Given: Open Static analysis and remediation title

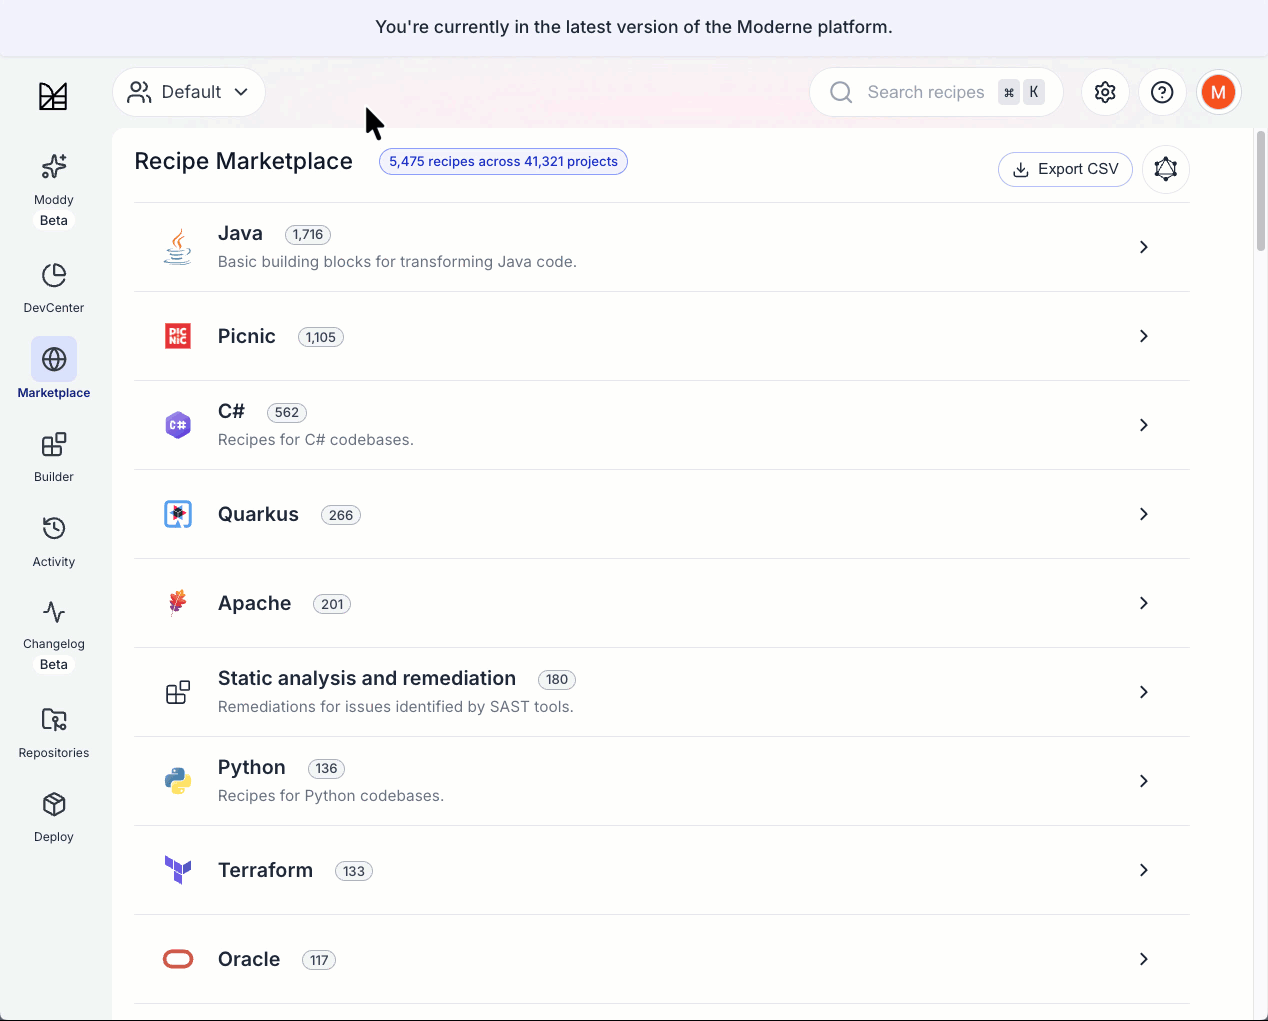Looking at the screenshot, I should 367,678.
